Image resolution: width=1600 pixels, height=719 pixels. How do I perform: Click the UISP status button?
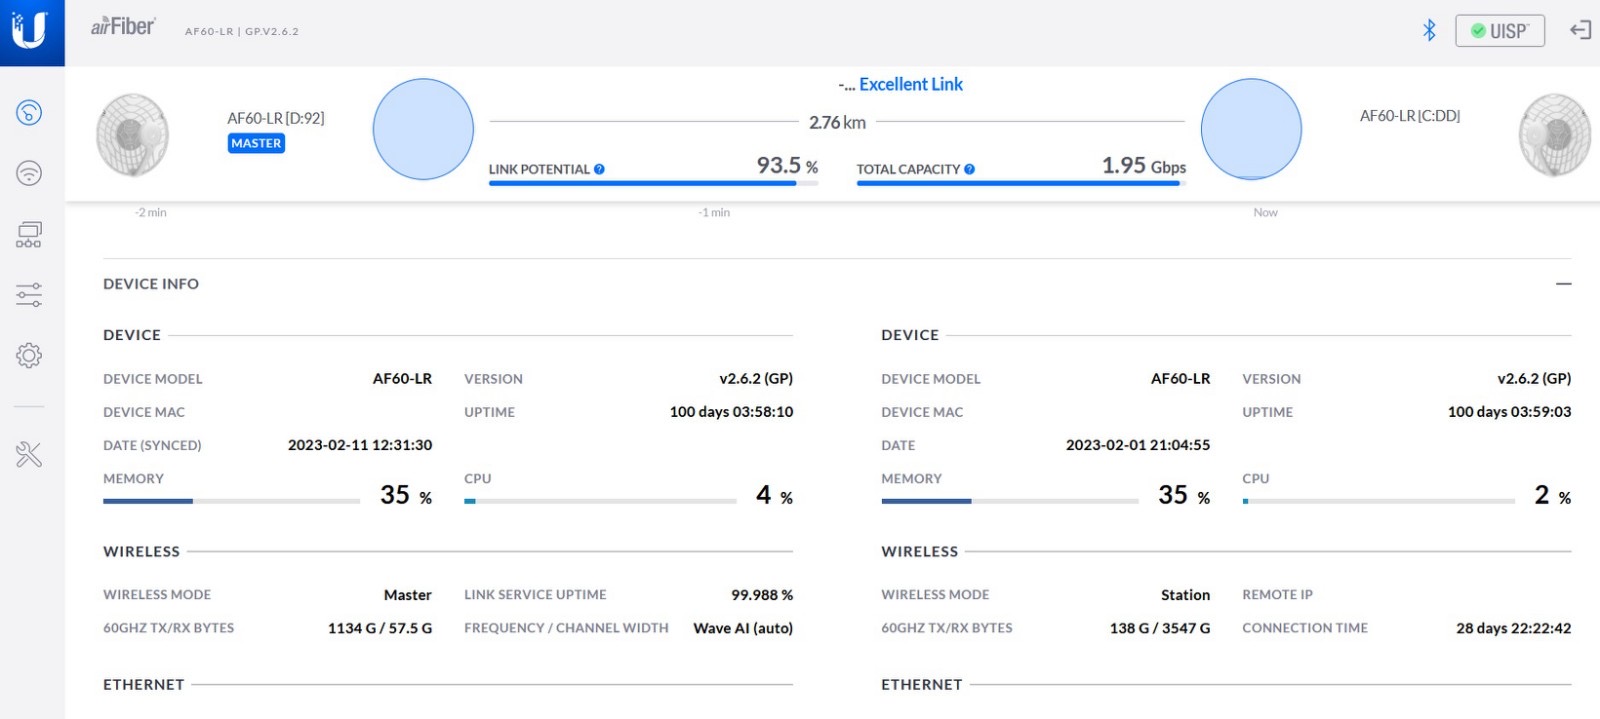click(1499, 31)
